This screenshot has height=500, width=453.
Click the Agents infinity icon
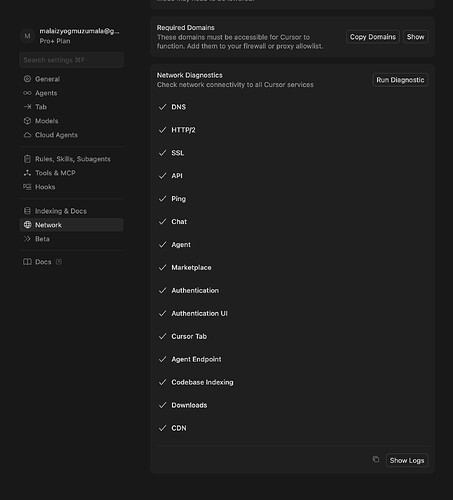point(27,93)
